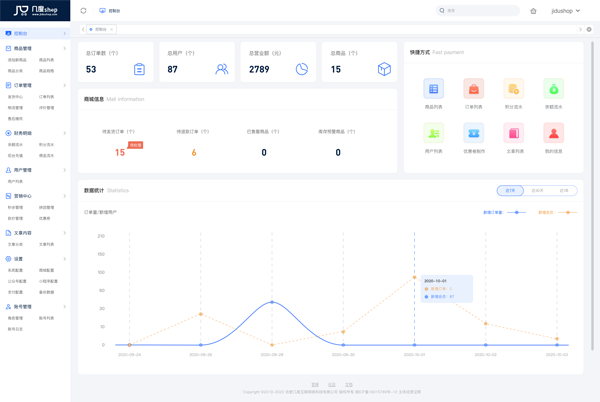This screenshot has width=600, height=402.
Task: Open the 文章列表 pink book shortcut
Action: [x=514, y=133]
